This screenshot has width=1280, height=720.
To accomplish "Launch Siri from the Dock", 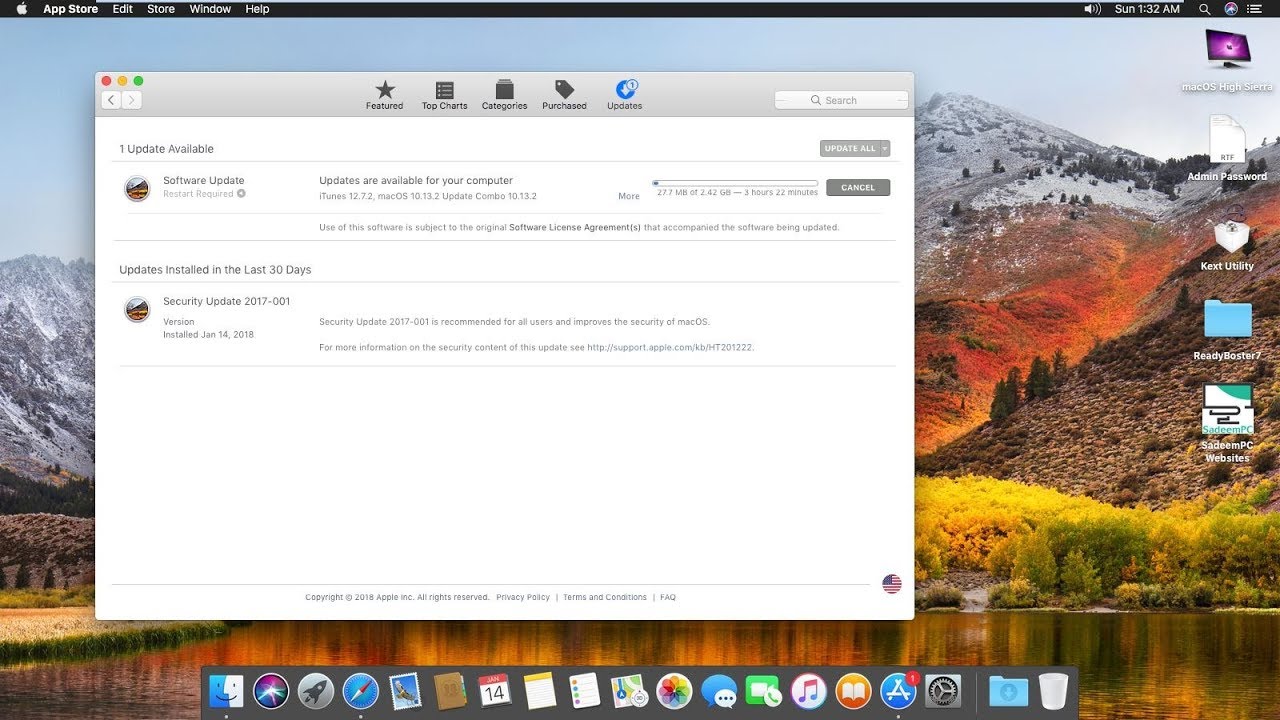I will click(271, 691).
